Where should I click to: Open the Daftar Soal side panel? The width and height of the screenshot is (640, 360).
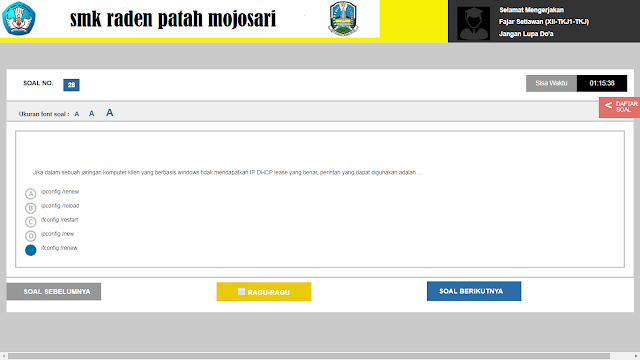(619, 107)
